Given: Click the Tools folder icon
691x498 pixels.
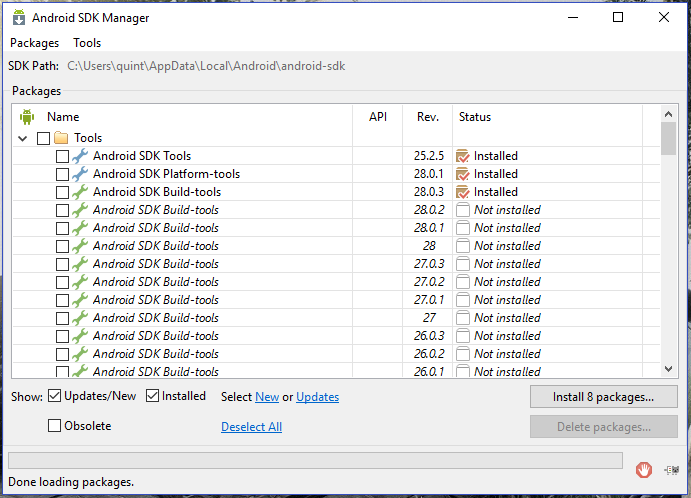Looking at the screenshot, I should 61,138.
